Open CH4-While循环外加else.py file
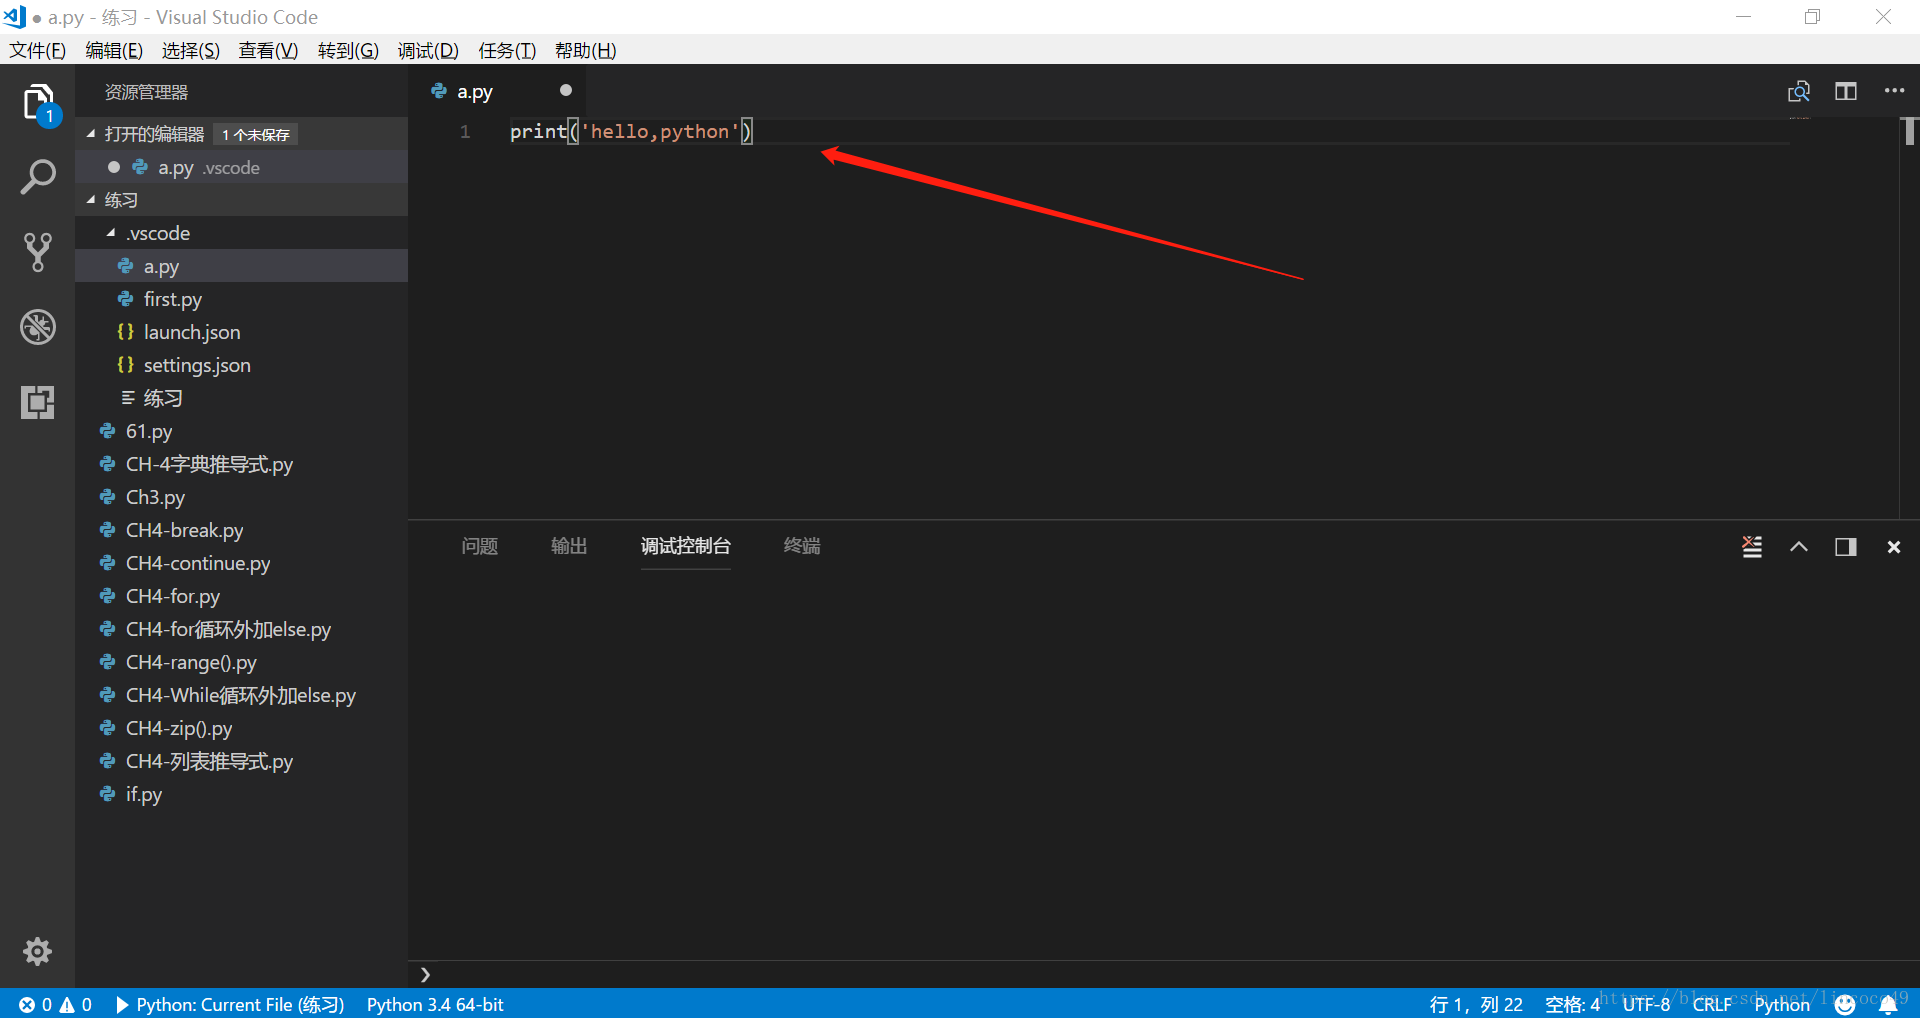Image resolution: width=1920 pixels, height=1018 pixels. (x=240, y=695)
